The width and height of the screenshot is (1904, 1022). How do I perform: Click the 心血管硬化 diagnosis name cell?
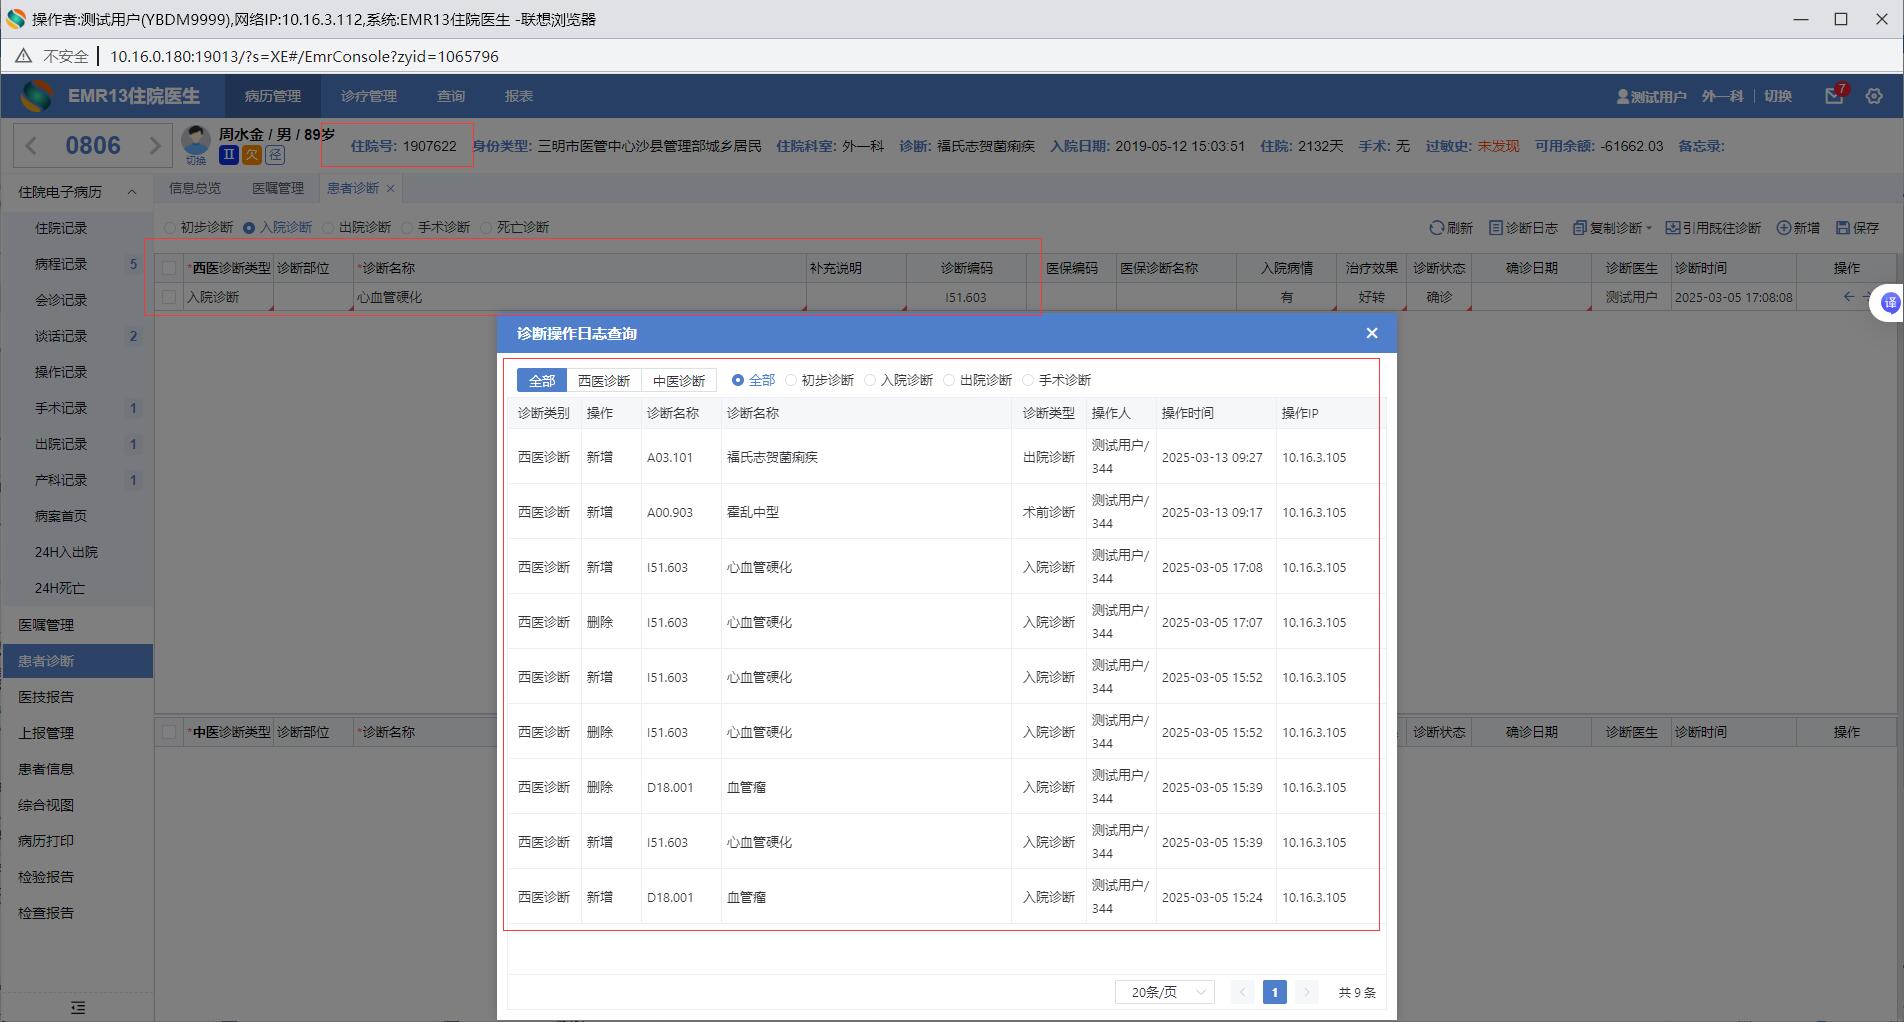tap(580, 297)
